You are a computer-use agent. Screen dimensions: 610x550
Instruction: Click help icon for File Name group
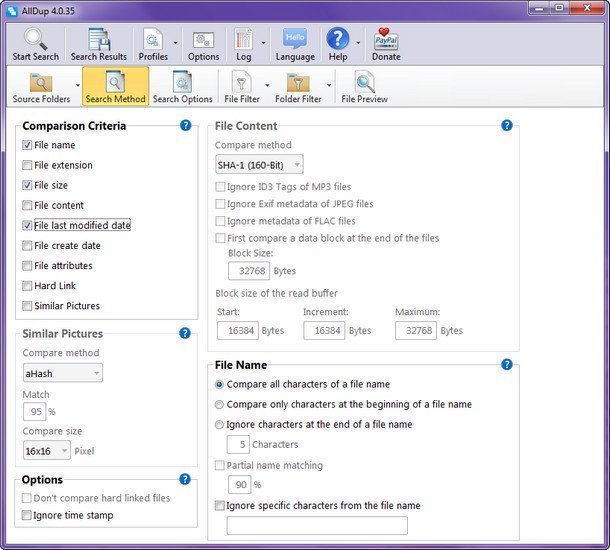507,364
